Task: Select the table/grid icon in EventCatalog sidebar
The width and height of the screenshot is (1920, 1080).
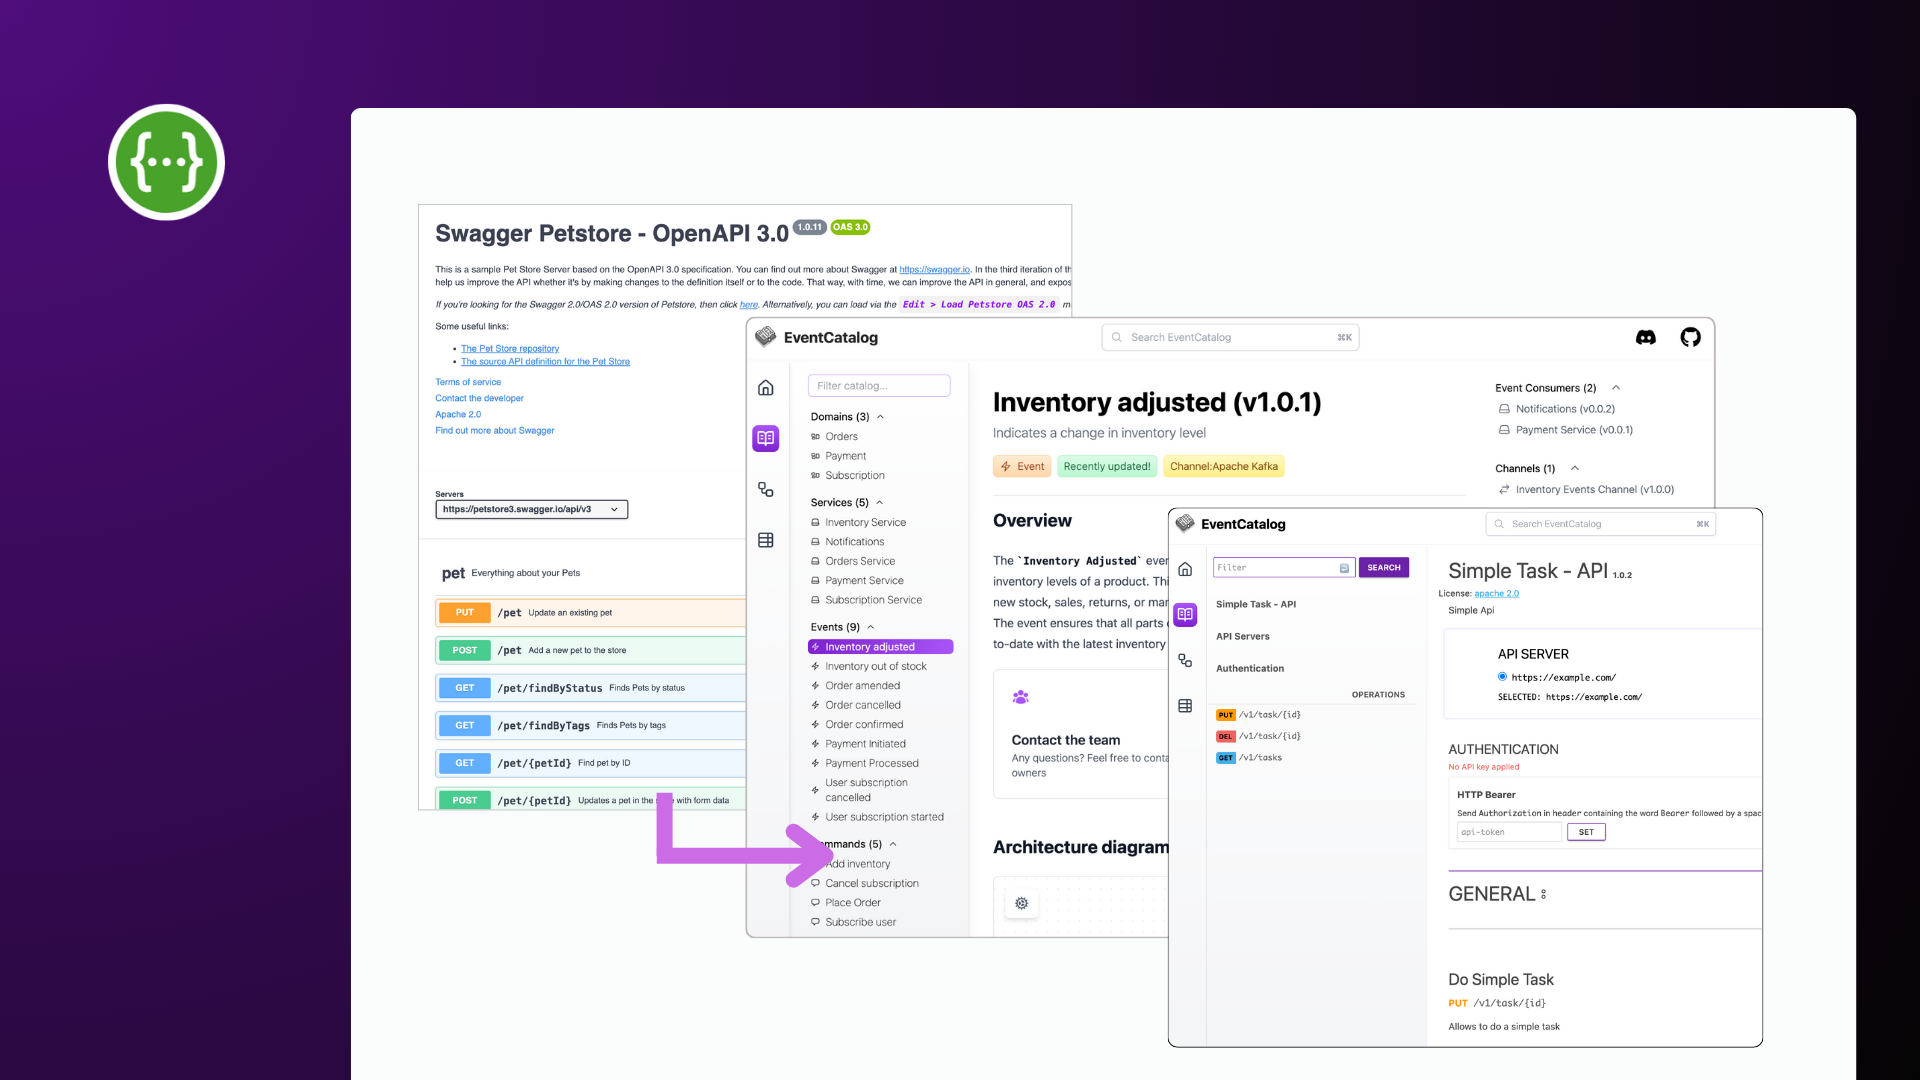Action: pos(766,539)
